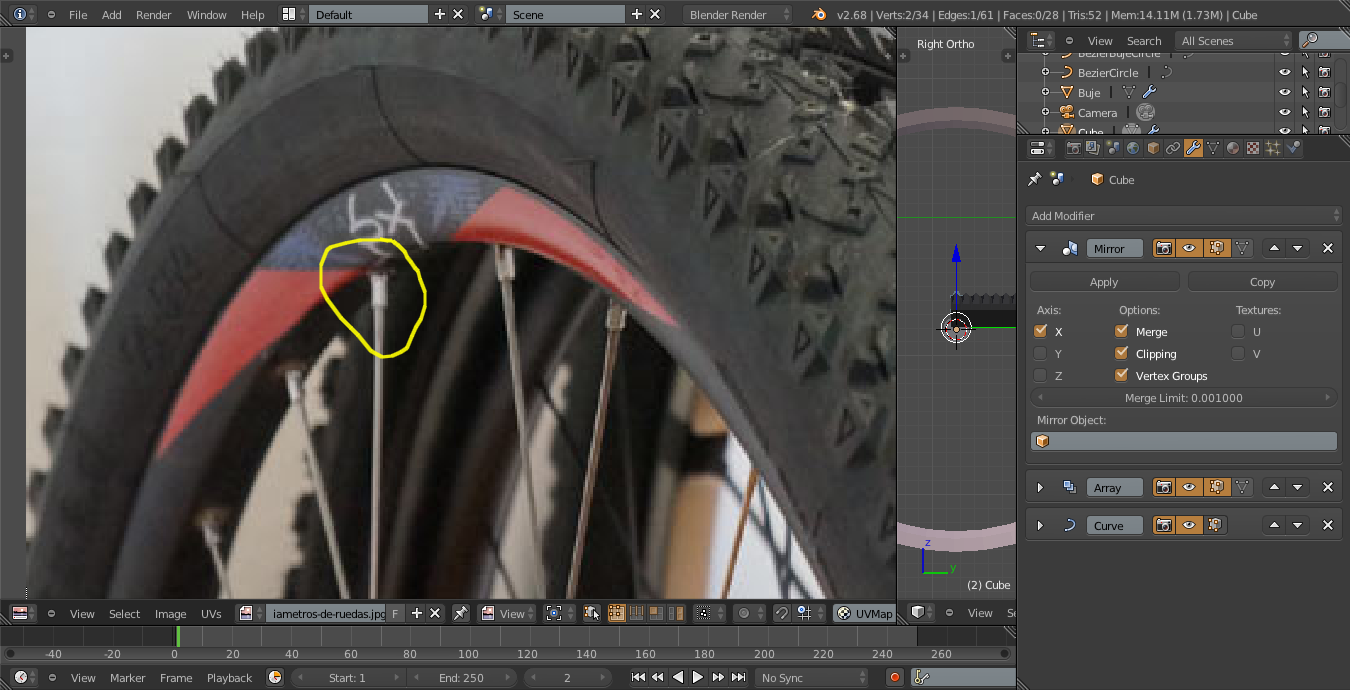Expand the Camera object in outliner

1046,112
